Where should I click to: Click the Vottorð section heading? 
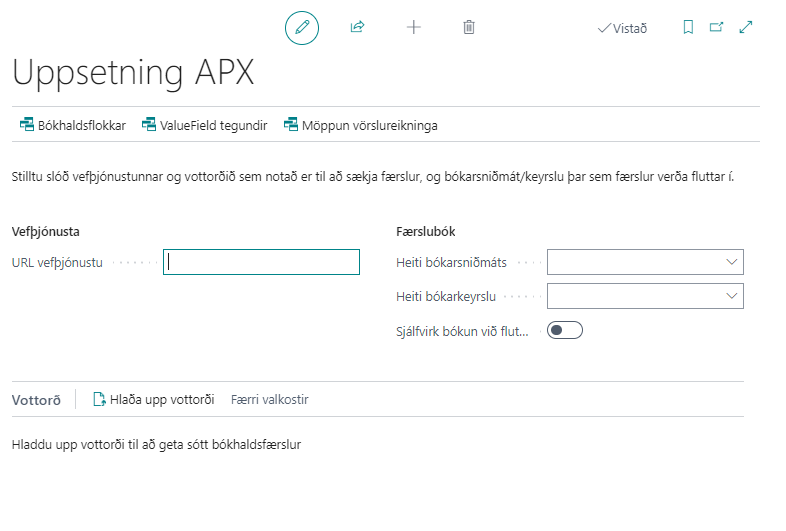click(x=36, y=400)
